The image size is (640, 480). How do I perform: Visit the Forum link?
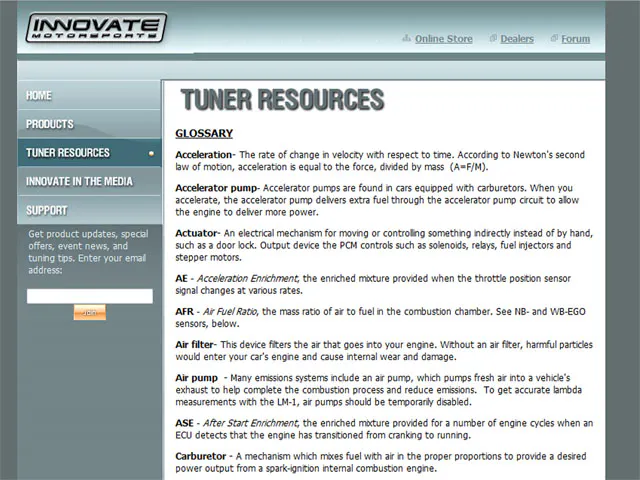pos(575,39)
